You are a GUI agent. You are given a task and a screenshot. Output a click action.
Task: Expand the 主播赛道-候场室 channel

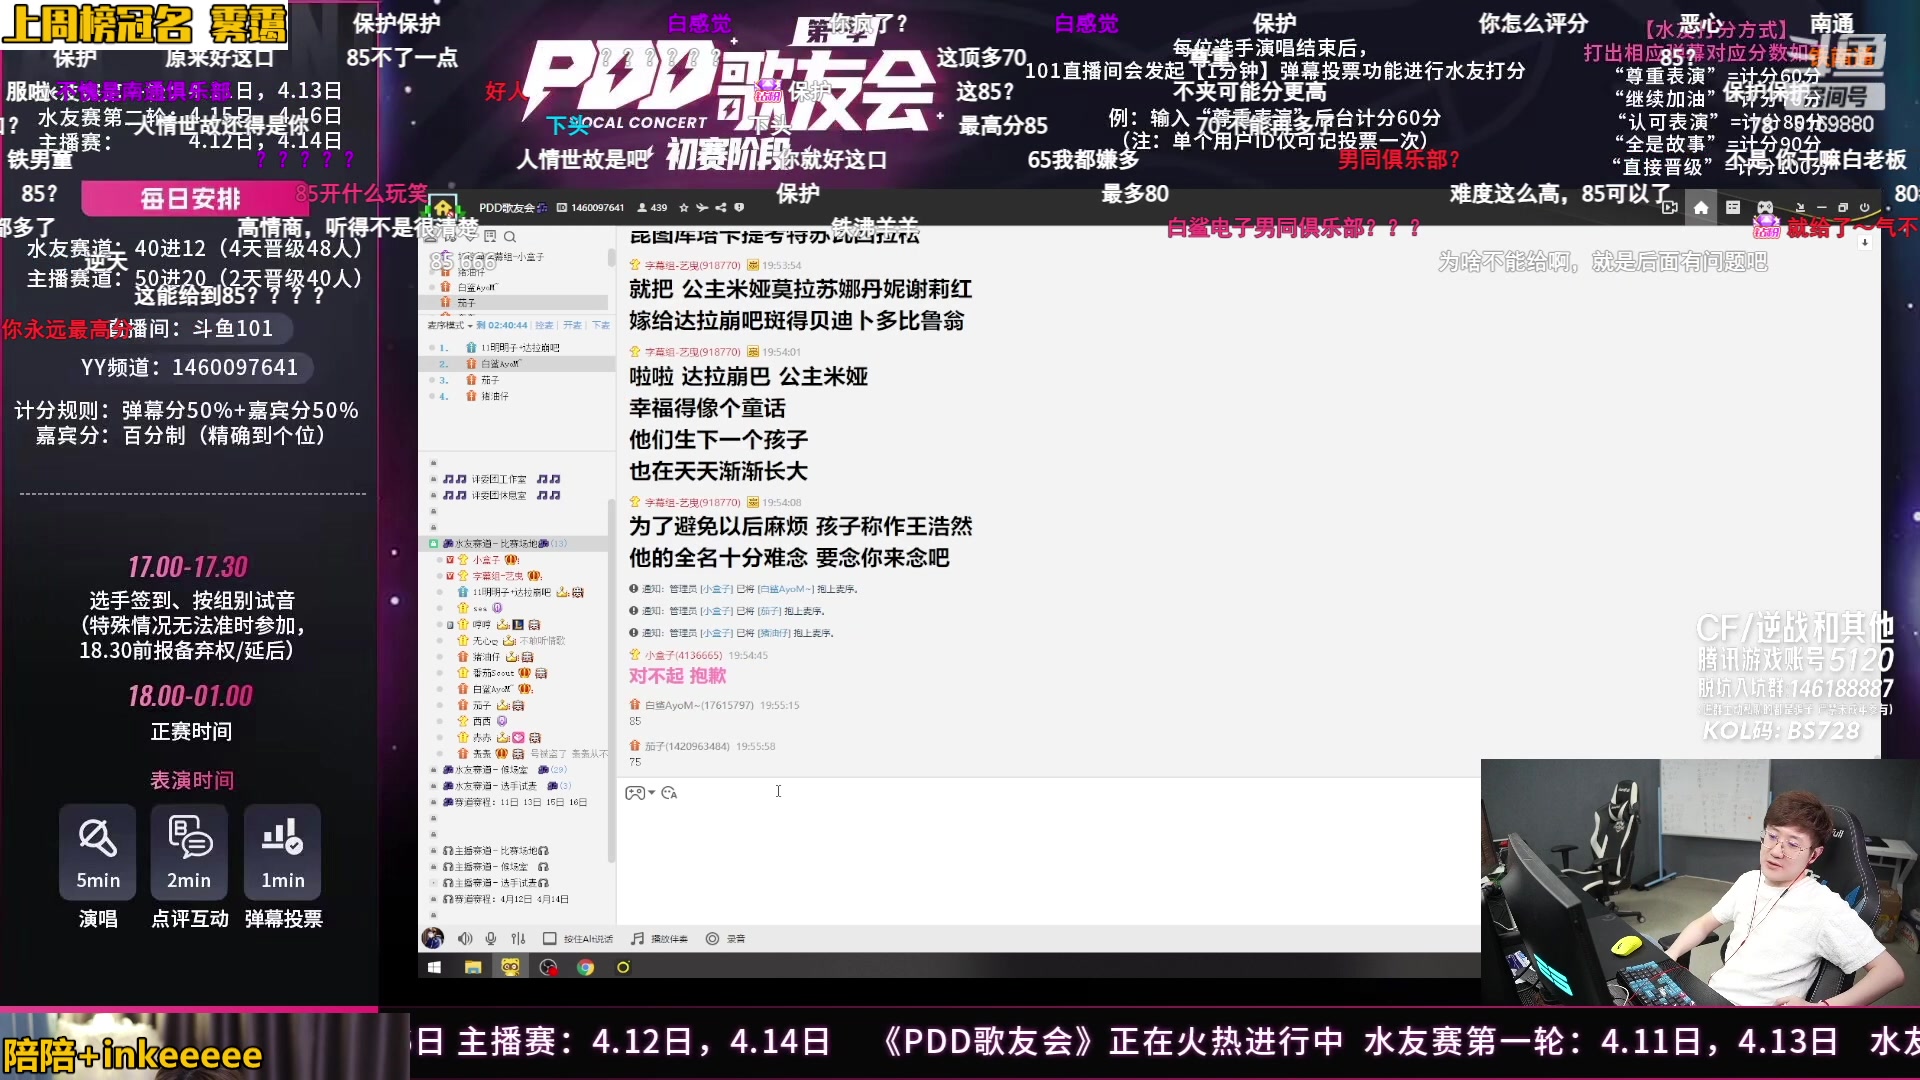[433, 867]
